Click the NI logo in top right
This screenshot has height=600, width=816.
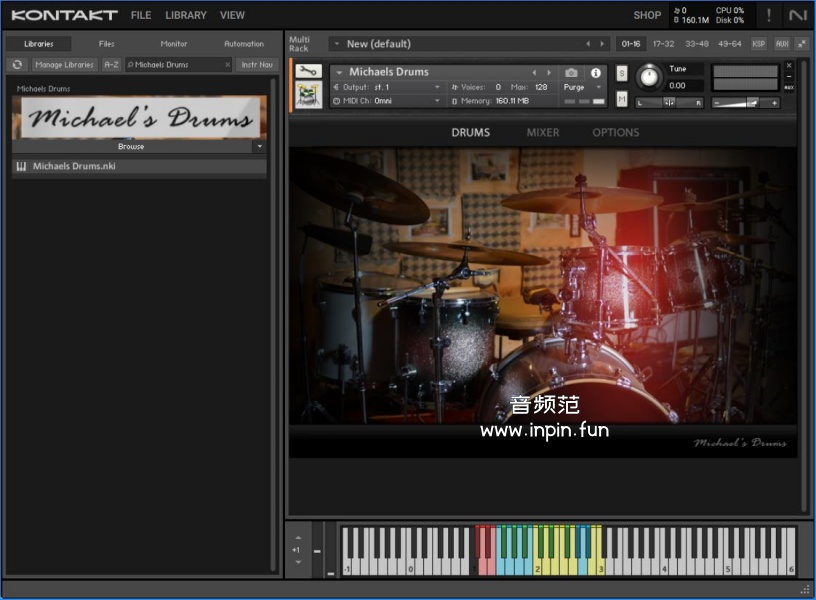pos(797,15)
